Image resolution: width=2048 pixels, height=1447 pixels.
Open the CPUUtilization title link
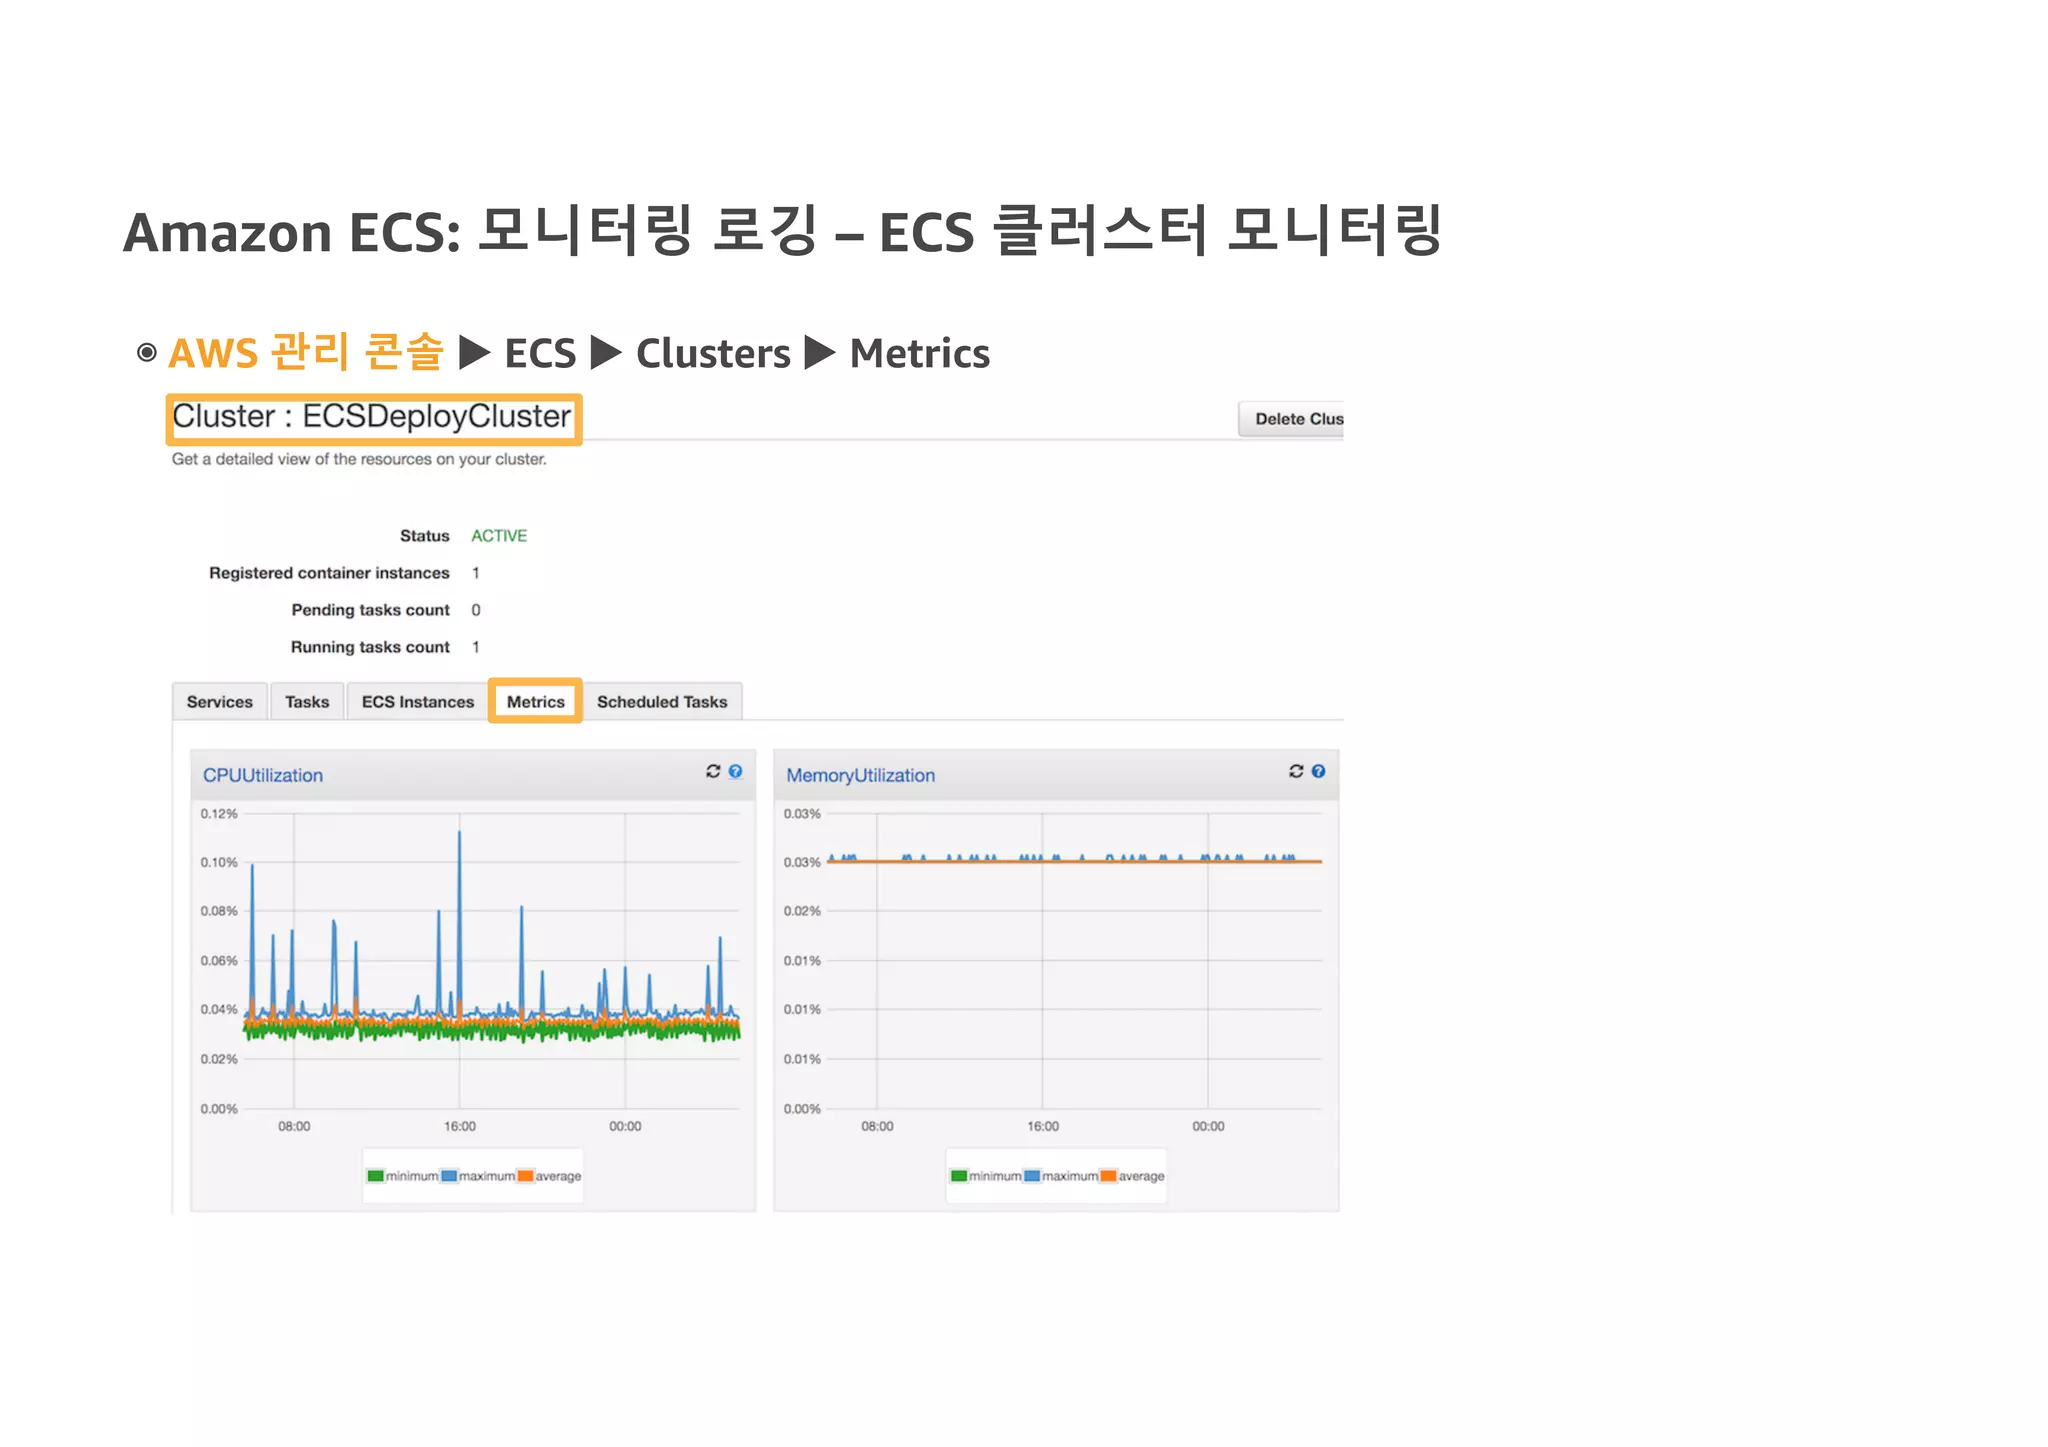tap(263, 775)
